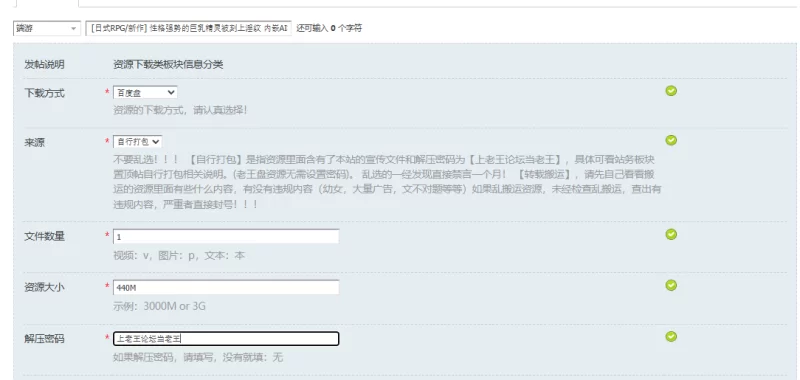Click hint 如果解压密码，请填写，没有就填：无
This screenshot has height=380, width=800.
click(198, 358)
